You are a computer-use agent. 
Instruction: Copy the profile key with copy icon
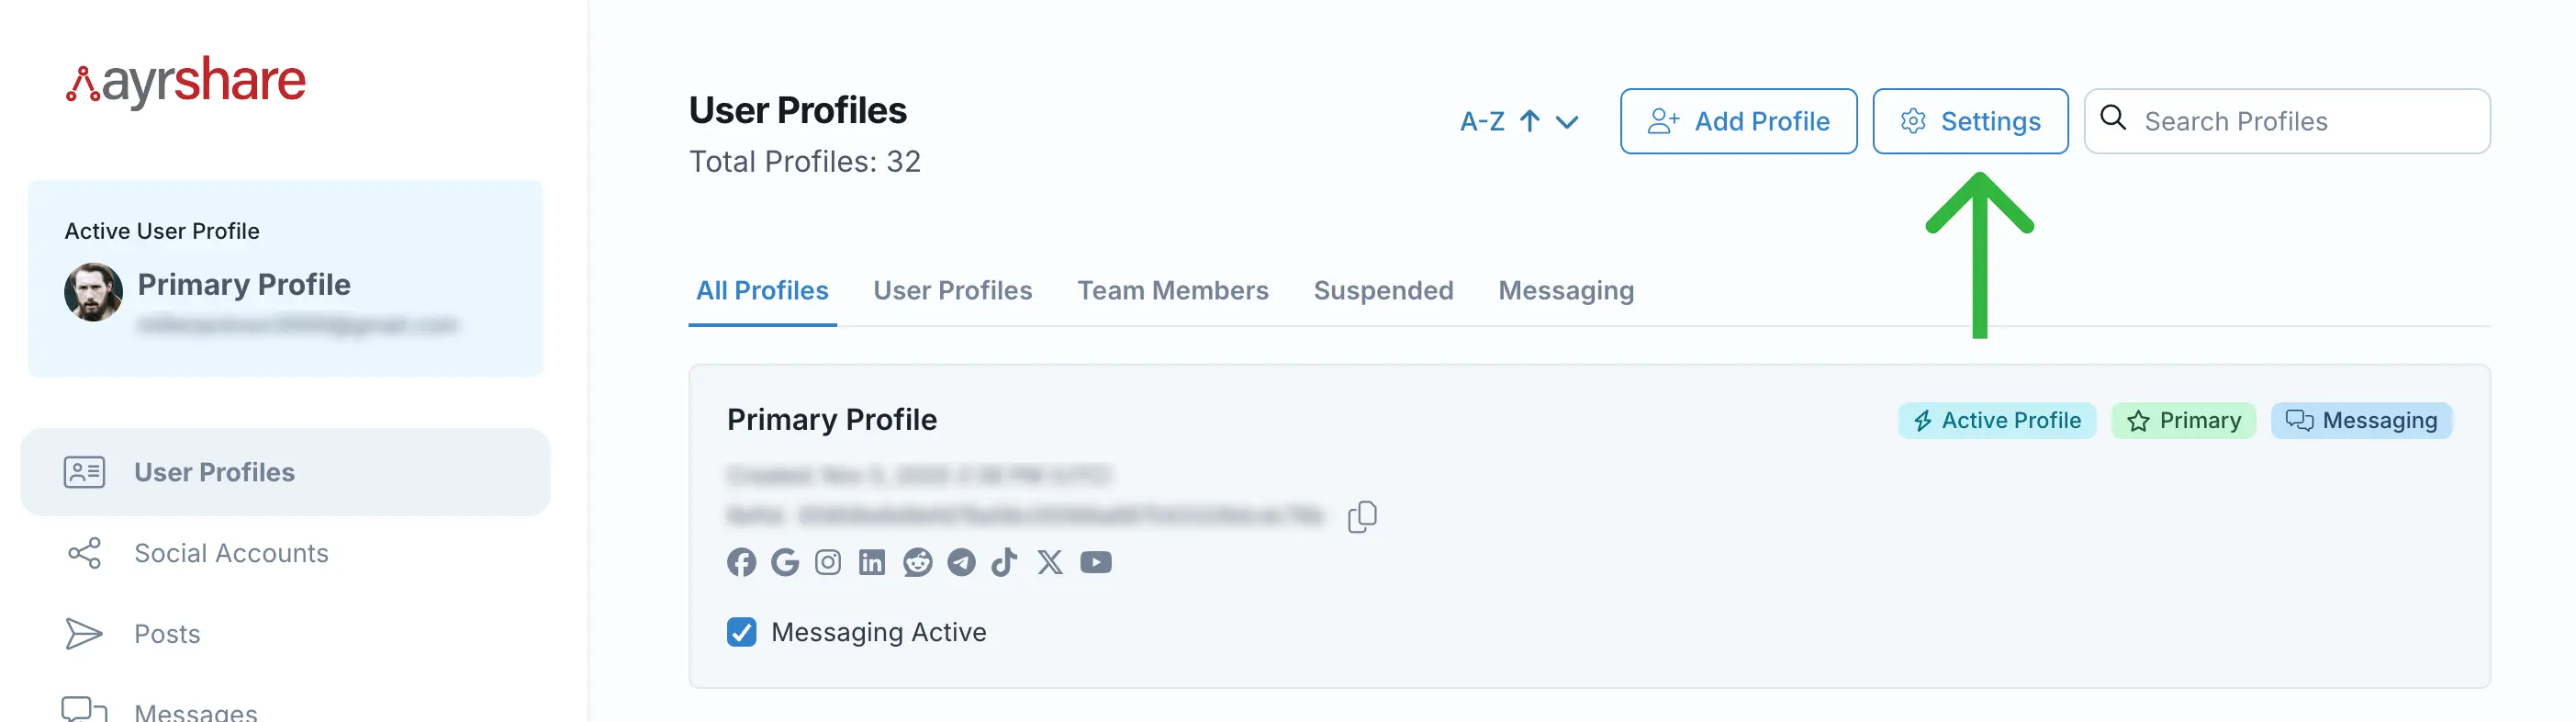pyautogui.click(x=1362, y=517)
